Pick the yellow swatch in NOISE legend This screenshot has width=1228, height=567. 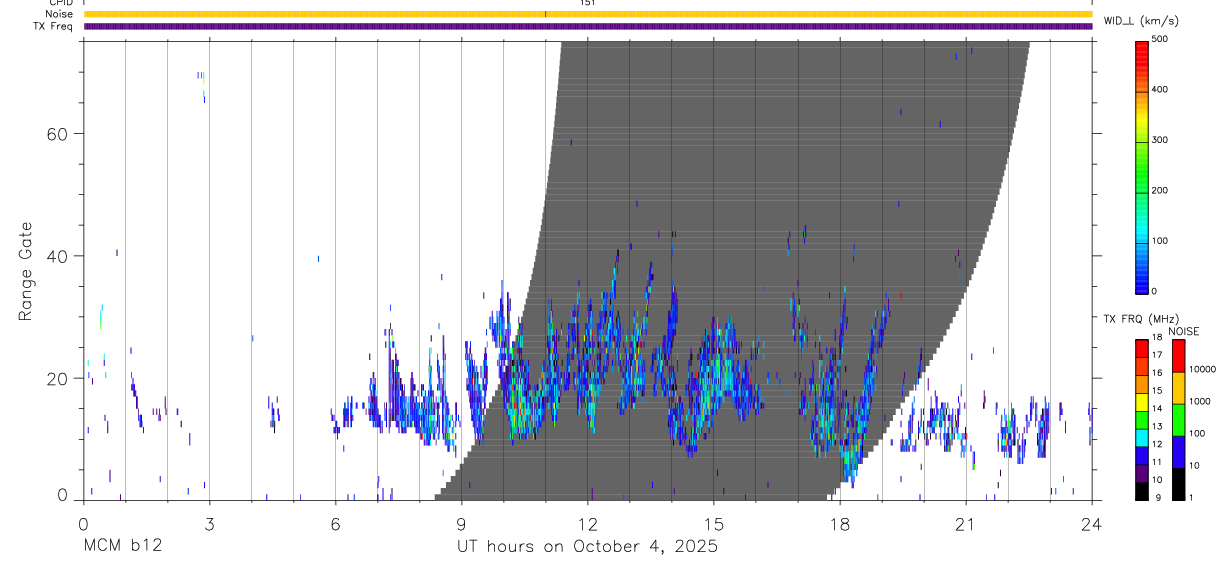[x=1178, y=388]
